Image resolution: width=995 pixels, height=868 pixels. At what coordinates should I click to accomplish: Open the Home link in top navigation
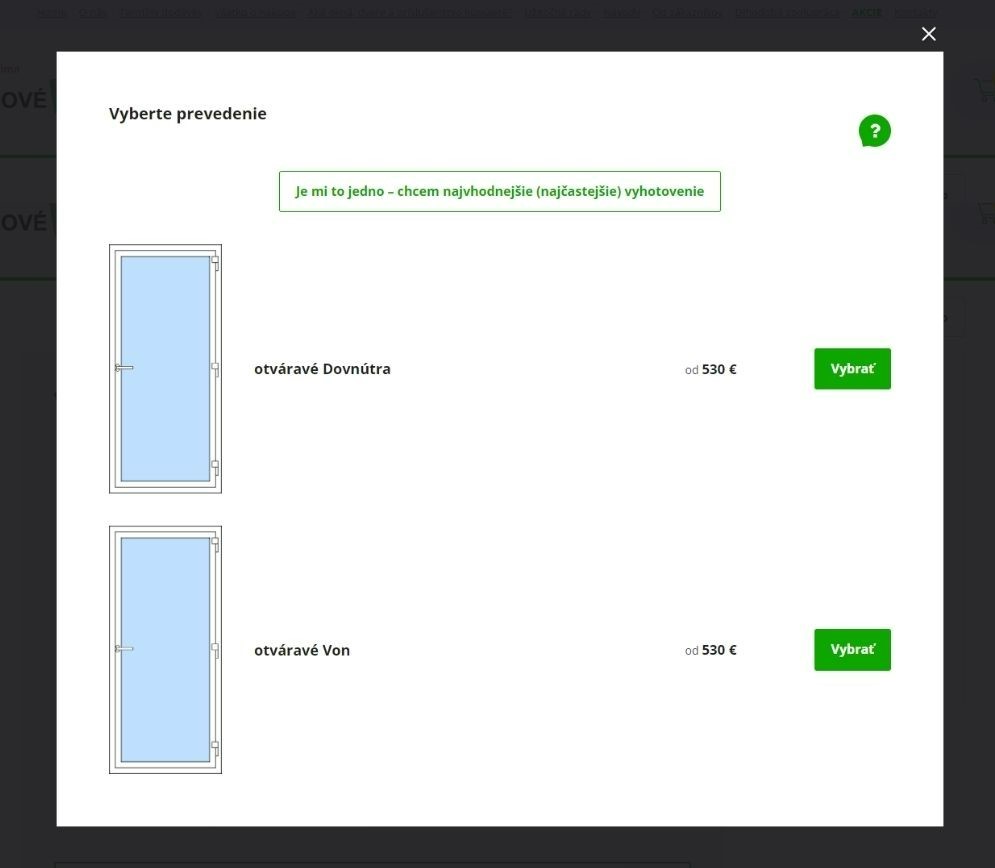click(x=52, y=13)
